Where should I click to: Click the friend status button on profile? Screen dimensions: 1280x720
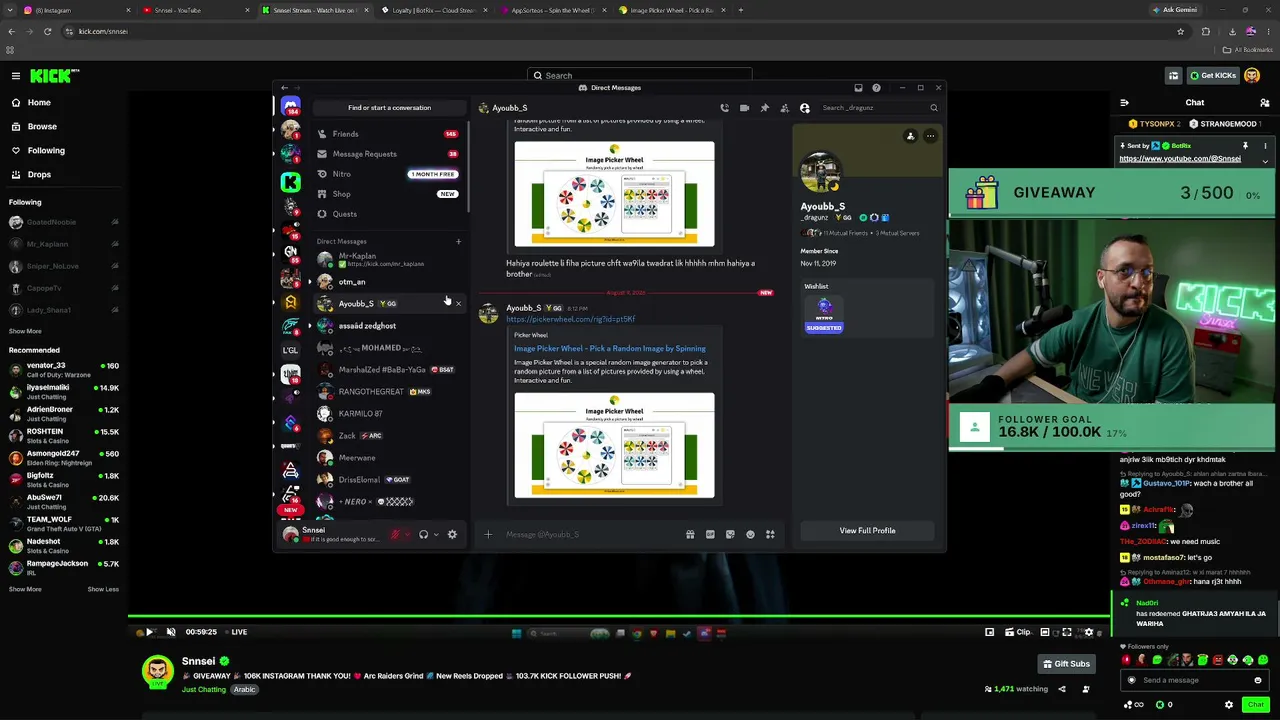tap(910, 136)
